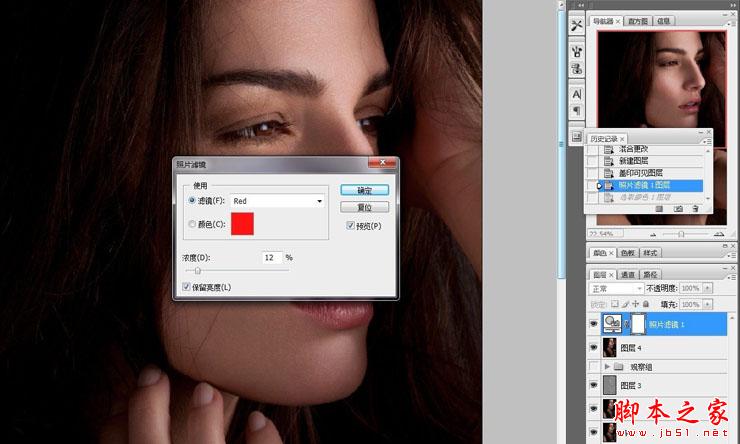This screenshot has width=740, height=444.
Task: Hide the 照片滤镜 1 layer eye
Action: coord(594,324)
